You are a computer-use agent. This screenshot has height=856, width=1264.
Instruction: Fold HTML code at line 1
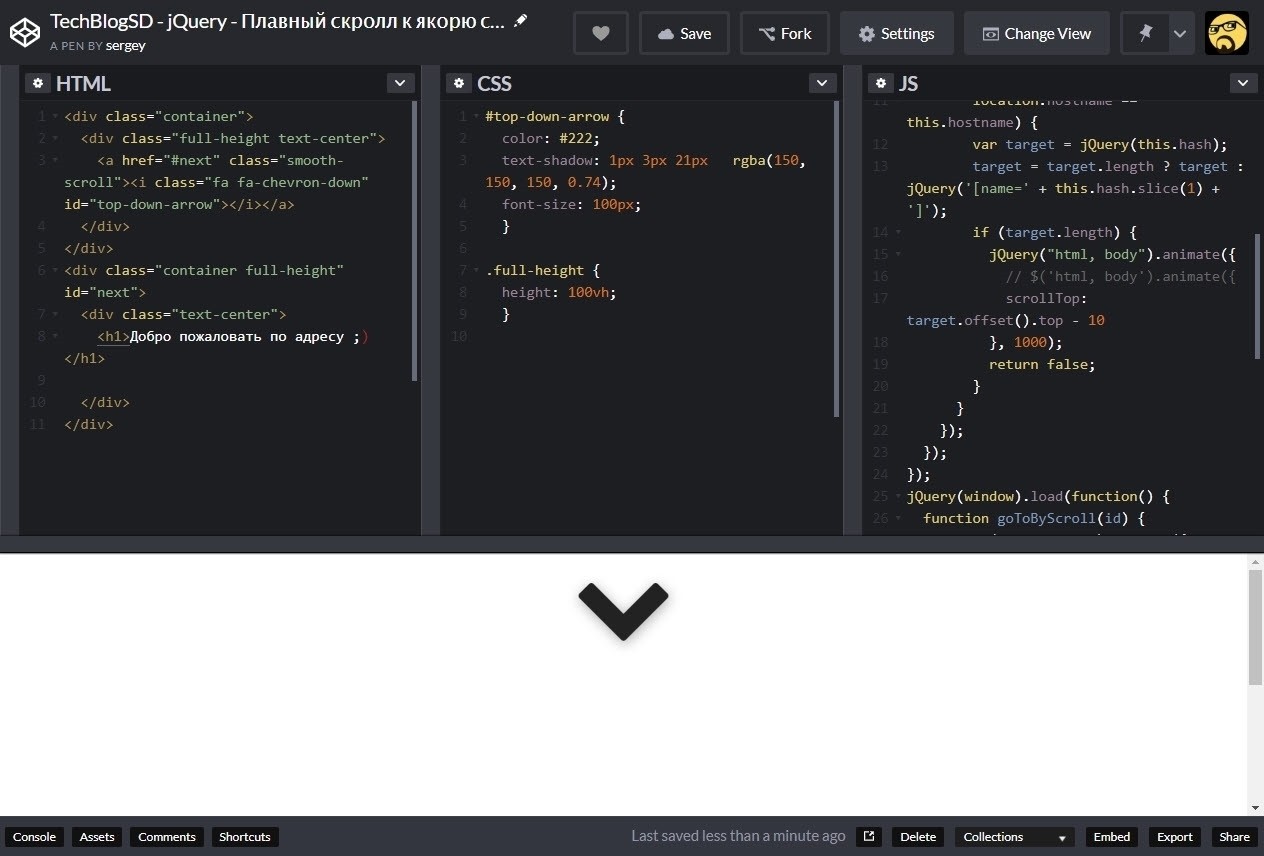pos(56,116)
